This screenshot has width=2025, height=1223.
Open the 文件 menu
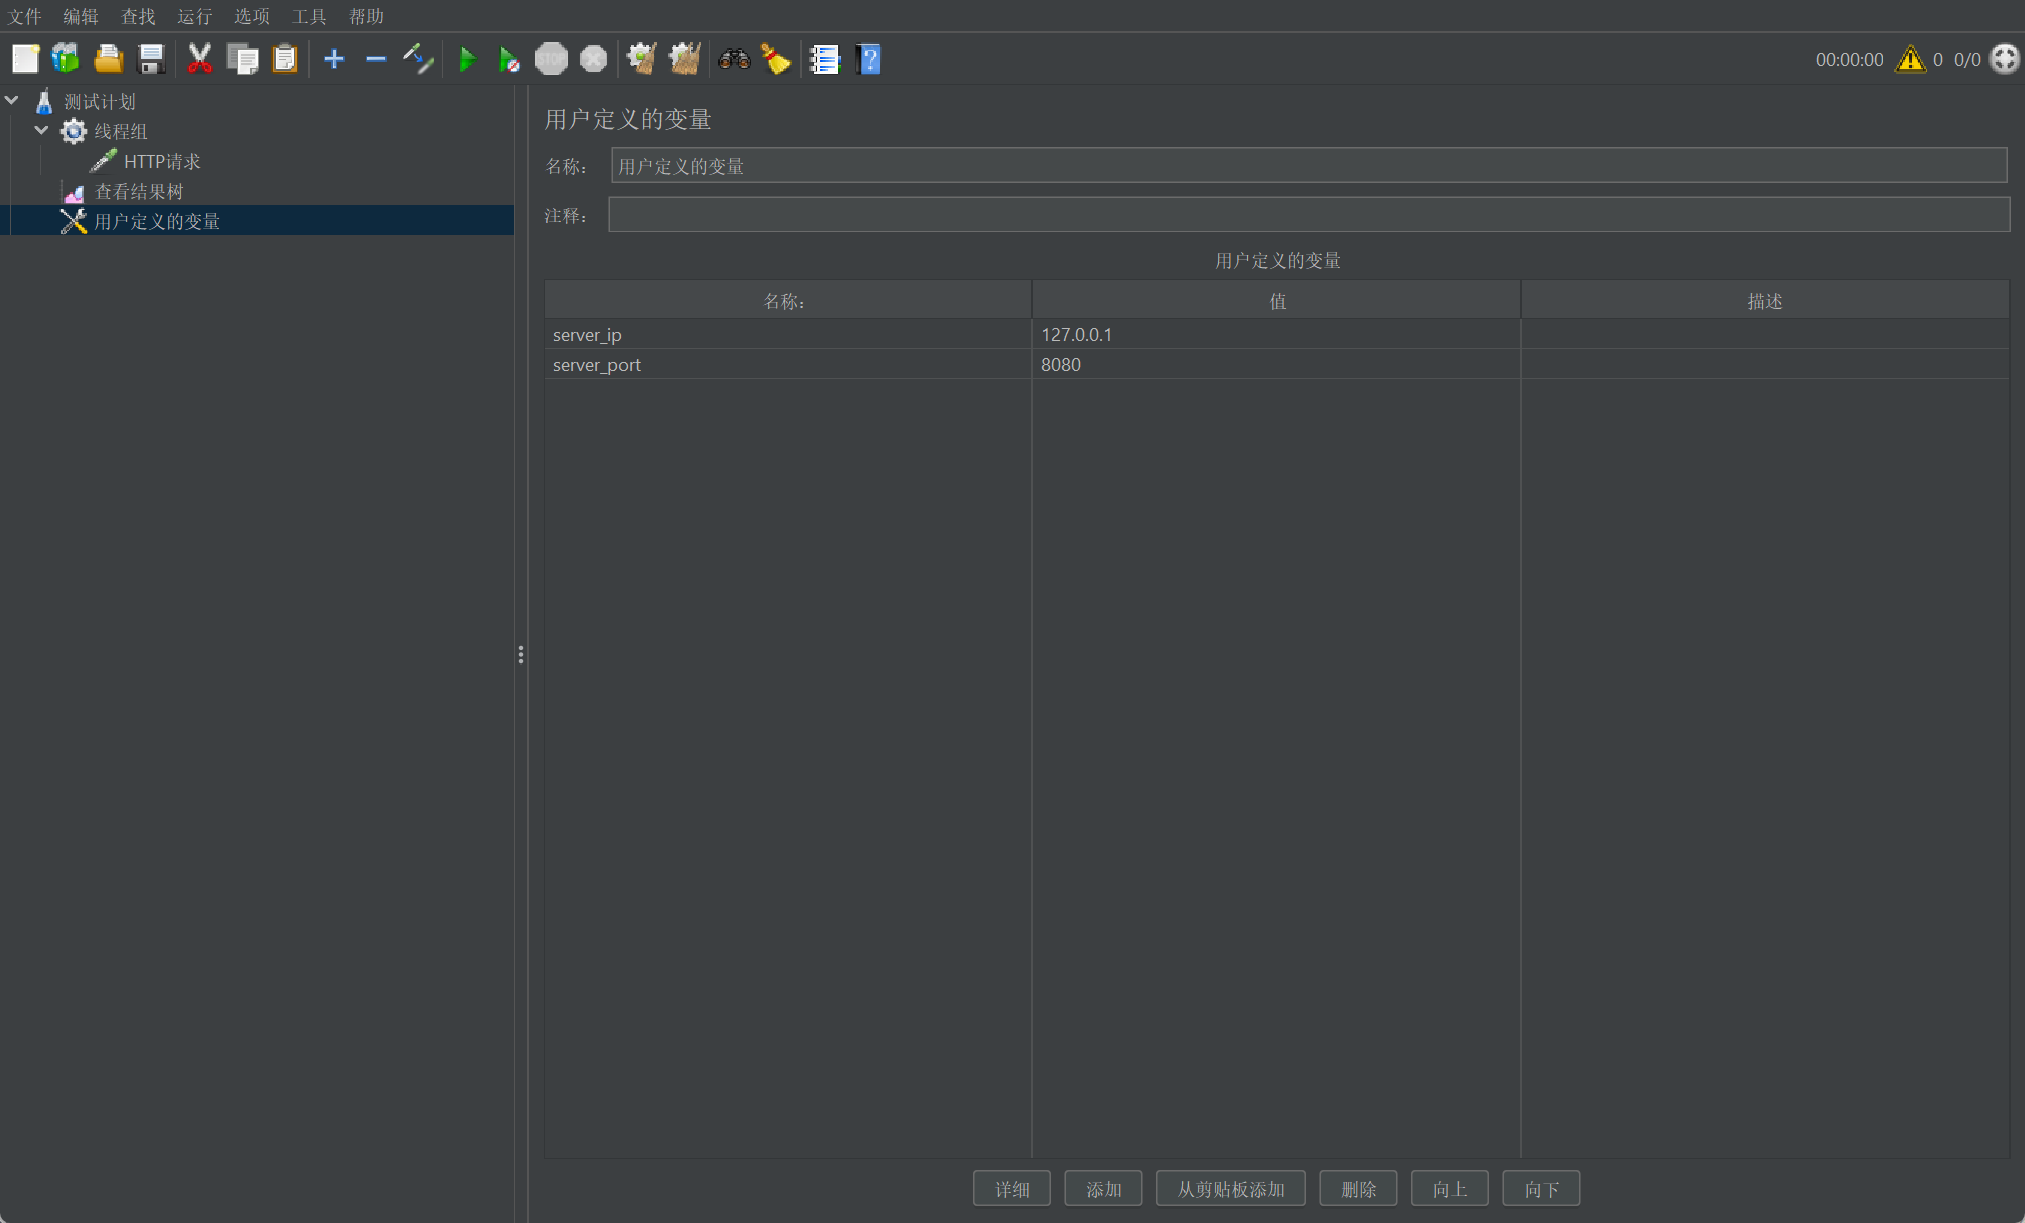click(24, 16)
